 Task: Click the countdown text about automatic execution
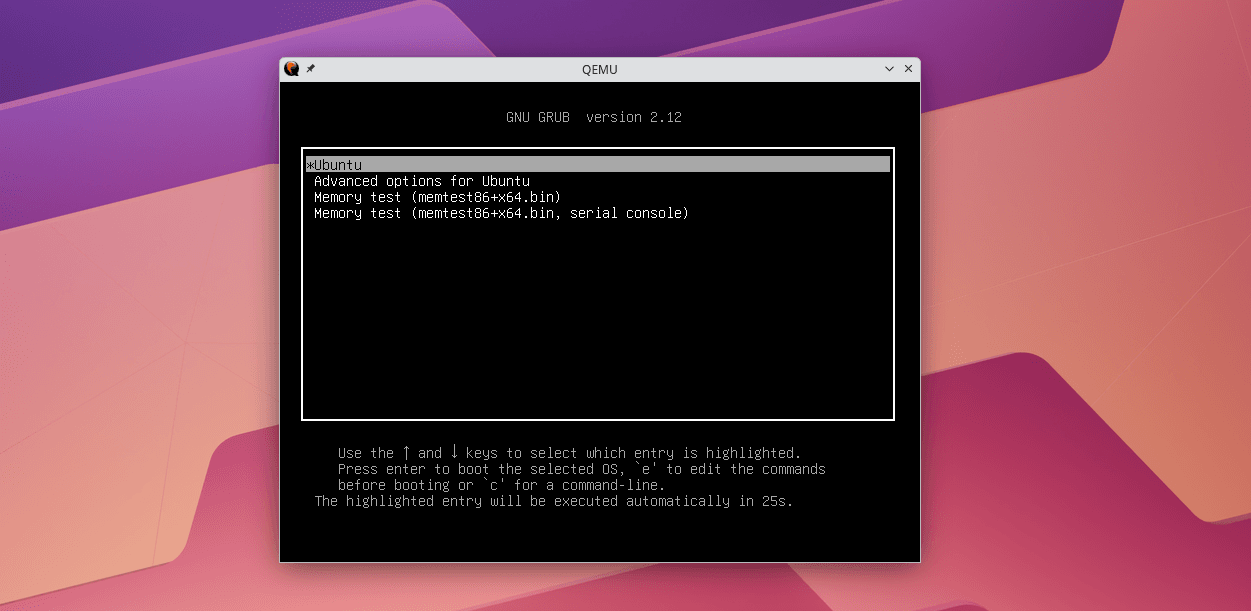(554, 501)
